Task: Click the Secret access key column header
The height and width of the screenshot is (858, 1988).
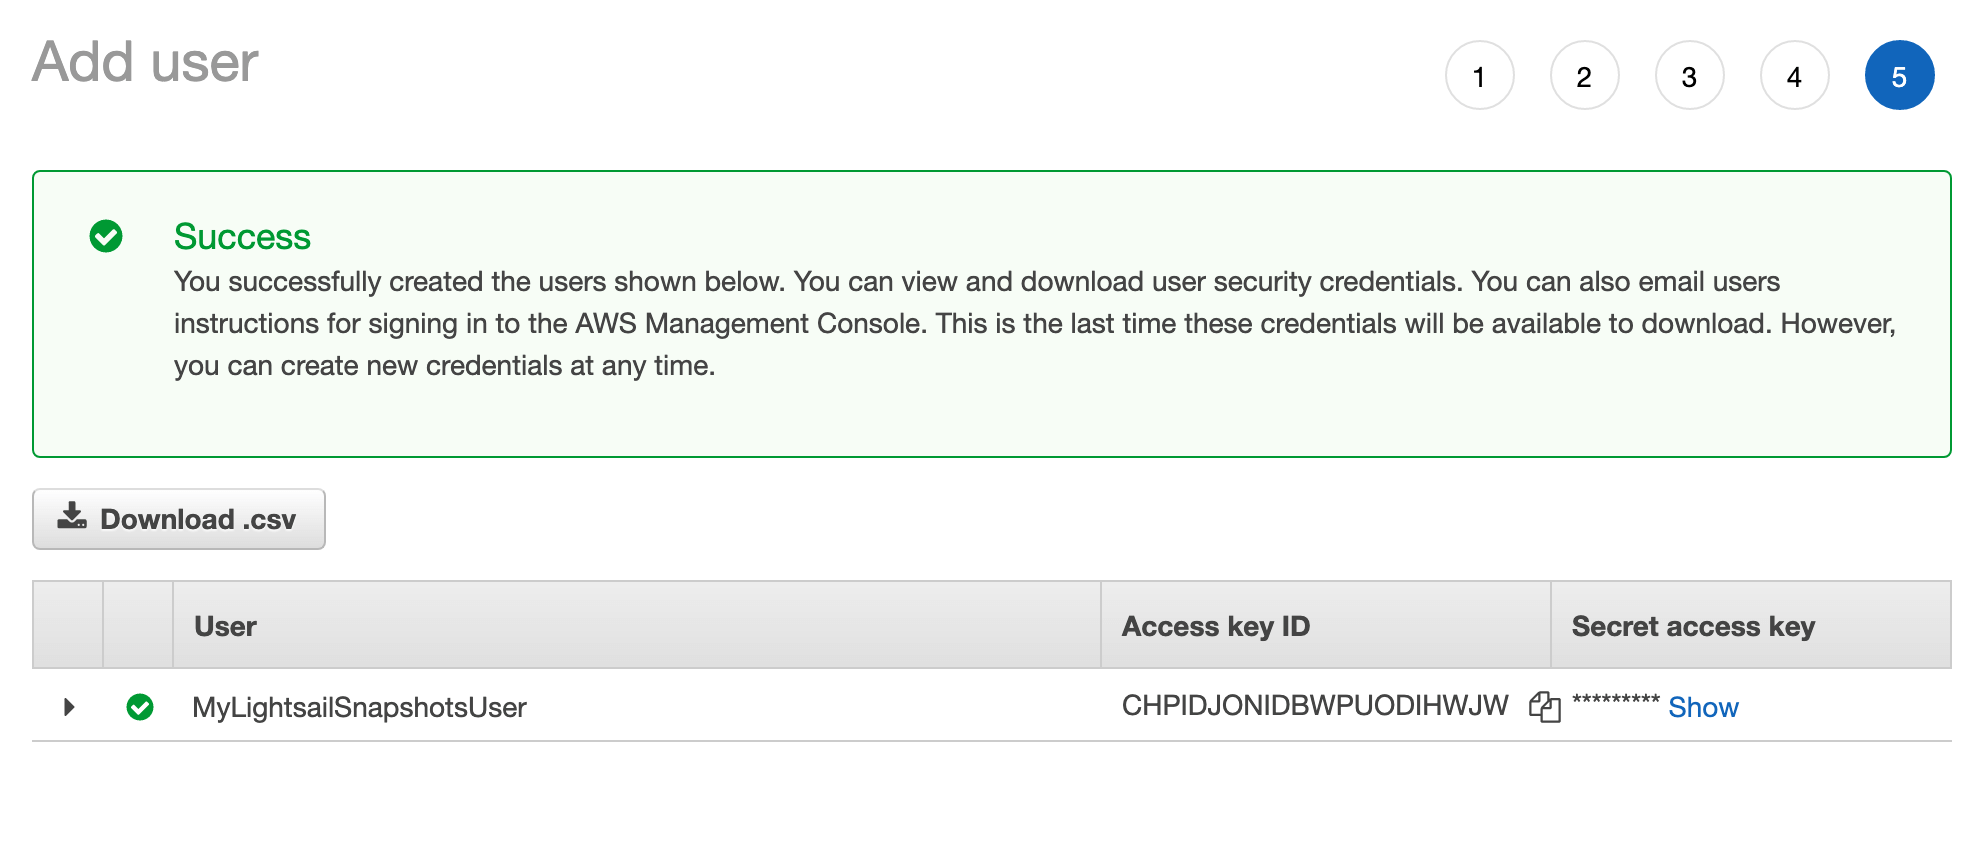Action: 1693,625
